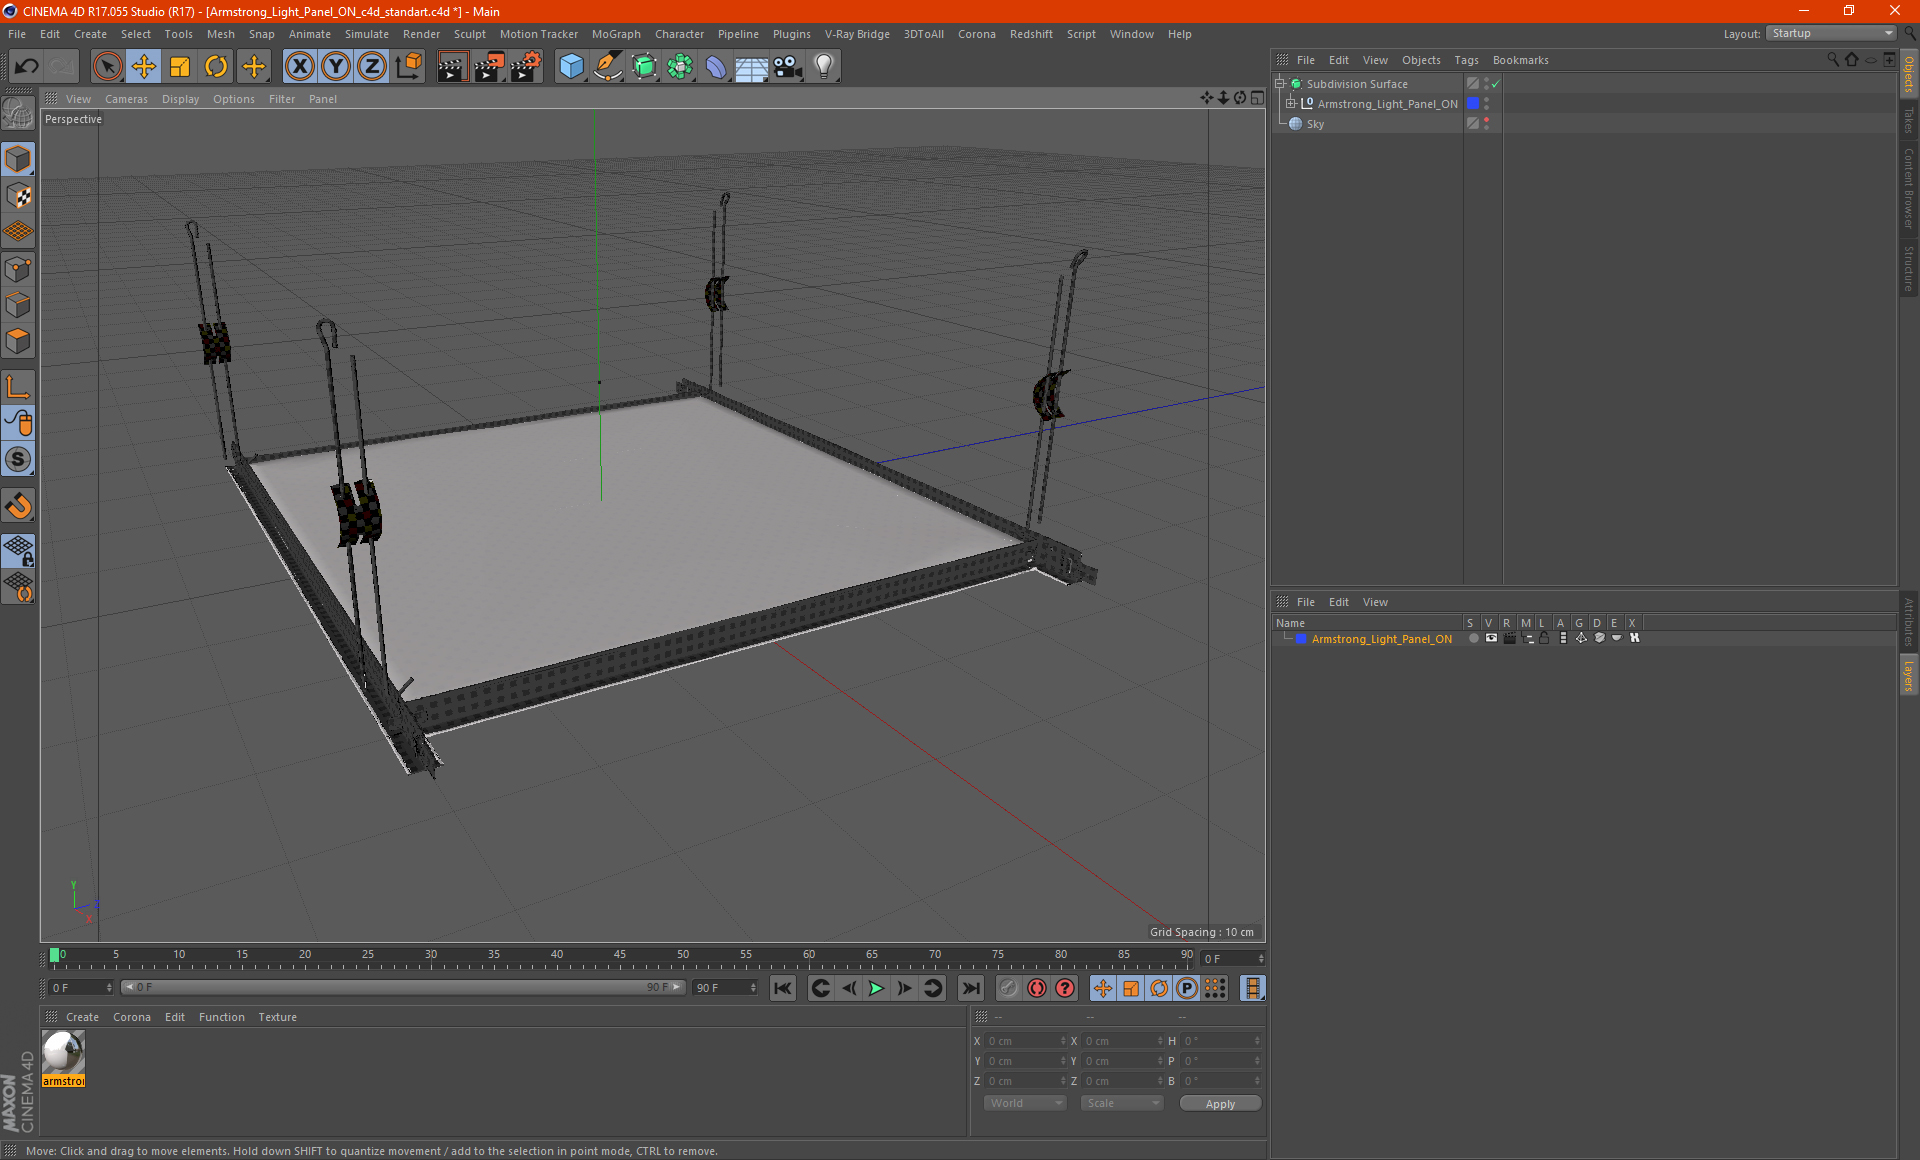Open World coordinate dropdown

[x=1025, y=1103]
